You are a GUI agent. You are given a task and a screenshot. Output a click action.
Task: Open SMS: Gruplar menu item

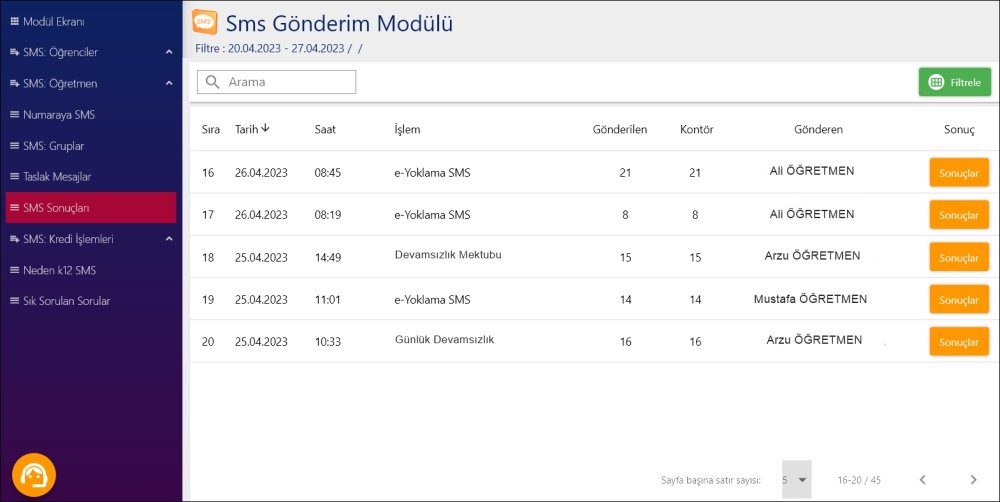(x=53, y=146)
